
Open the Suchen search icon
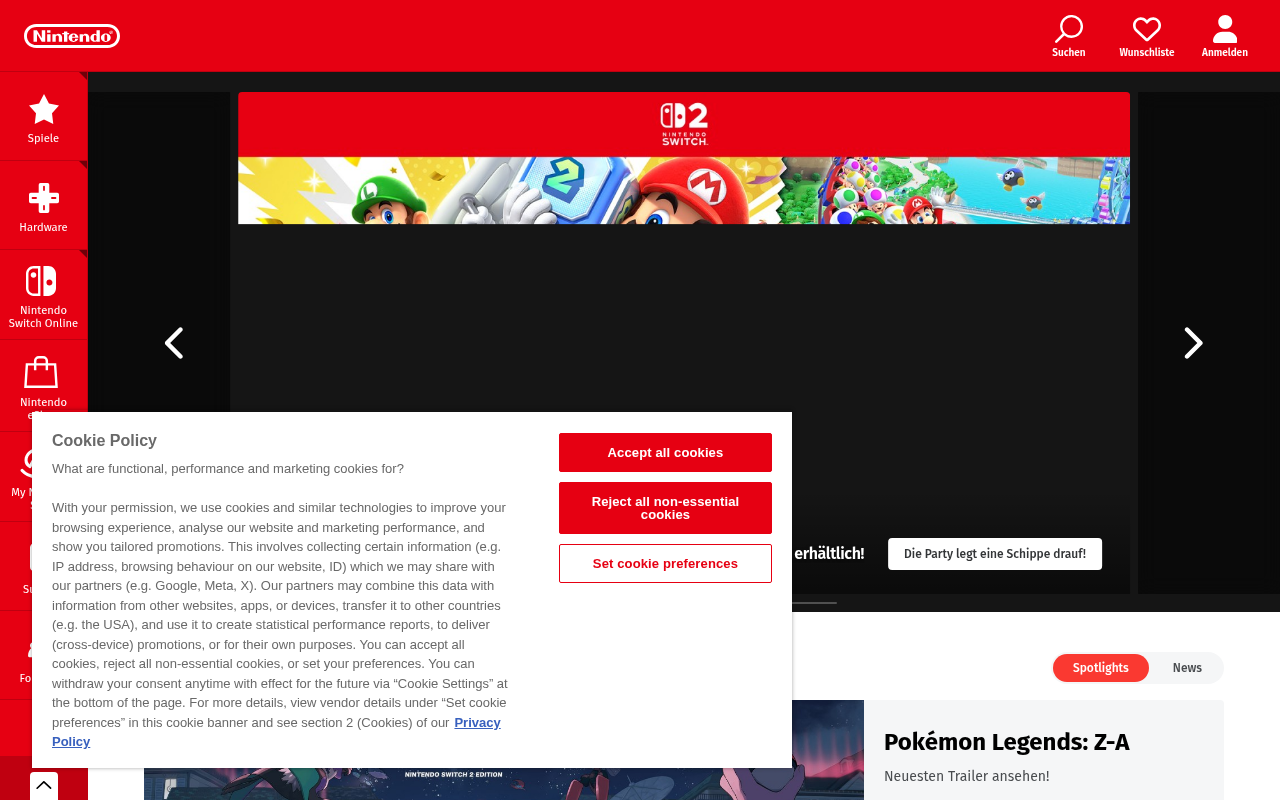point(1069,36)
